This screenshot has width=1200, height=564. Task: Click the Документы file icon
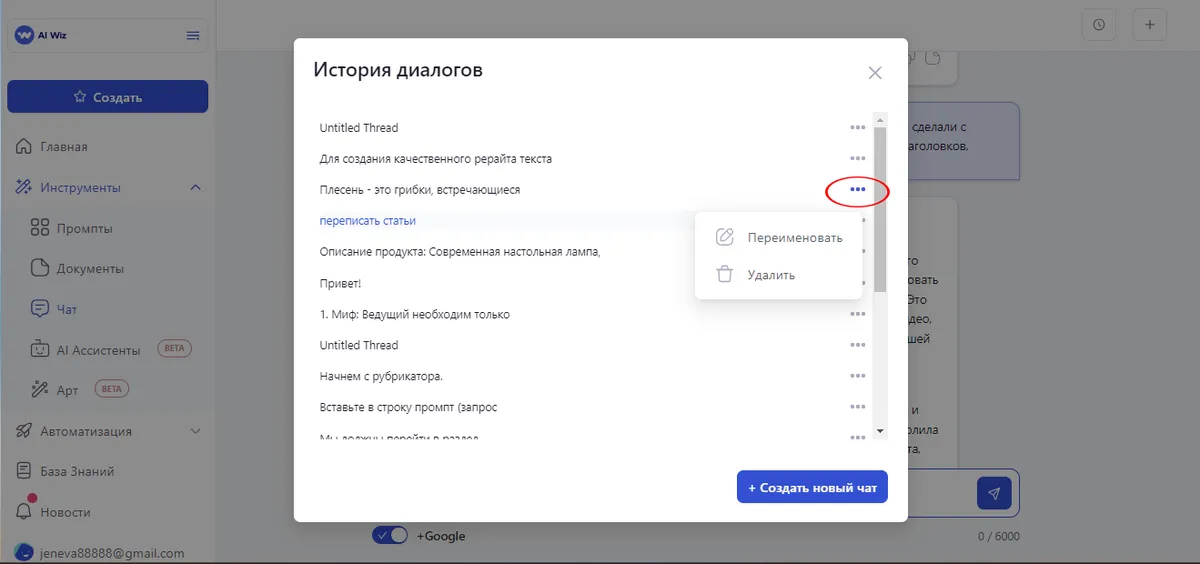(40, 268)
